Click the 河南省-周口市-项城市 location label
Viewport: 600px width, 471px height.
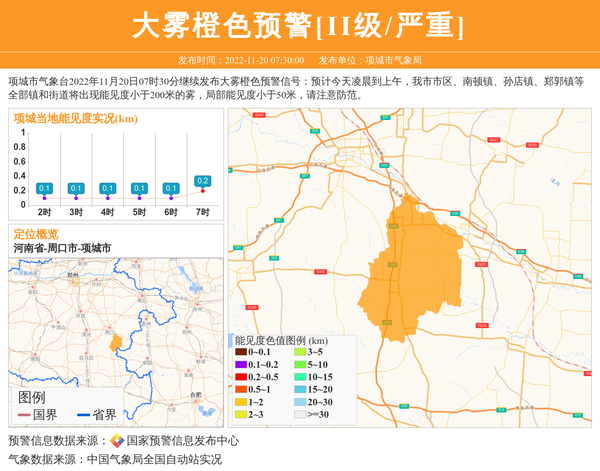(62, 247)
